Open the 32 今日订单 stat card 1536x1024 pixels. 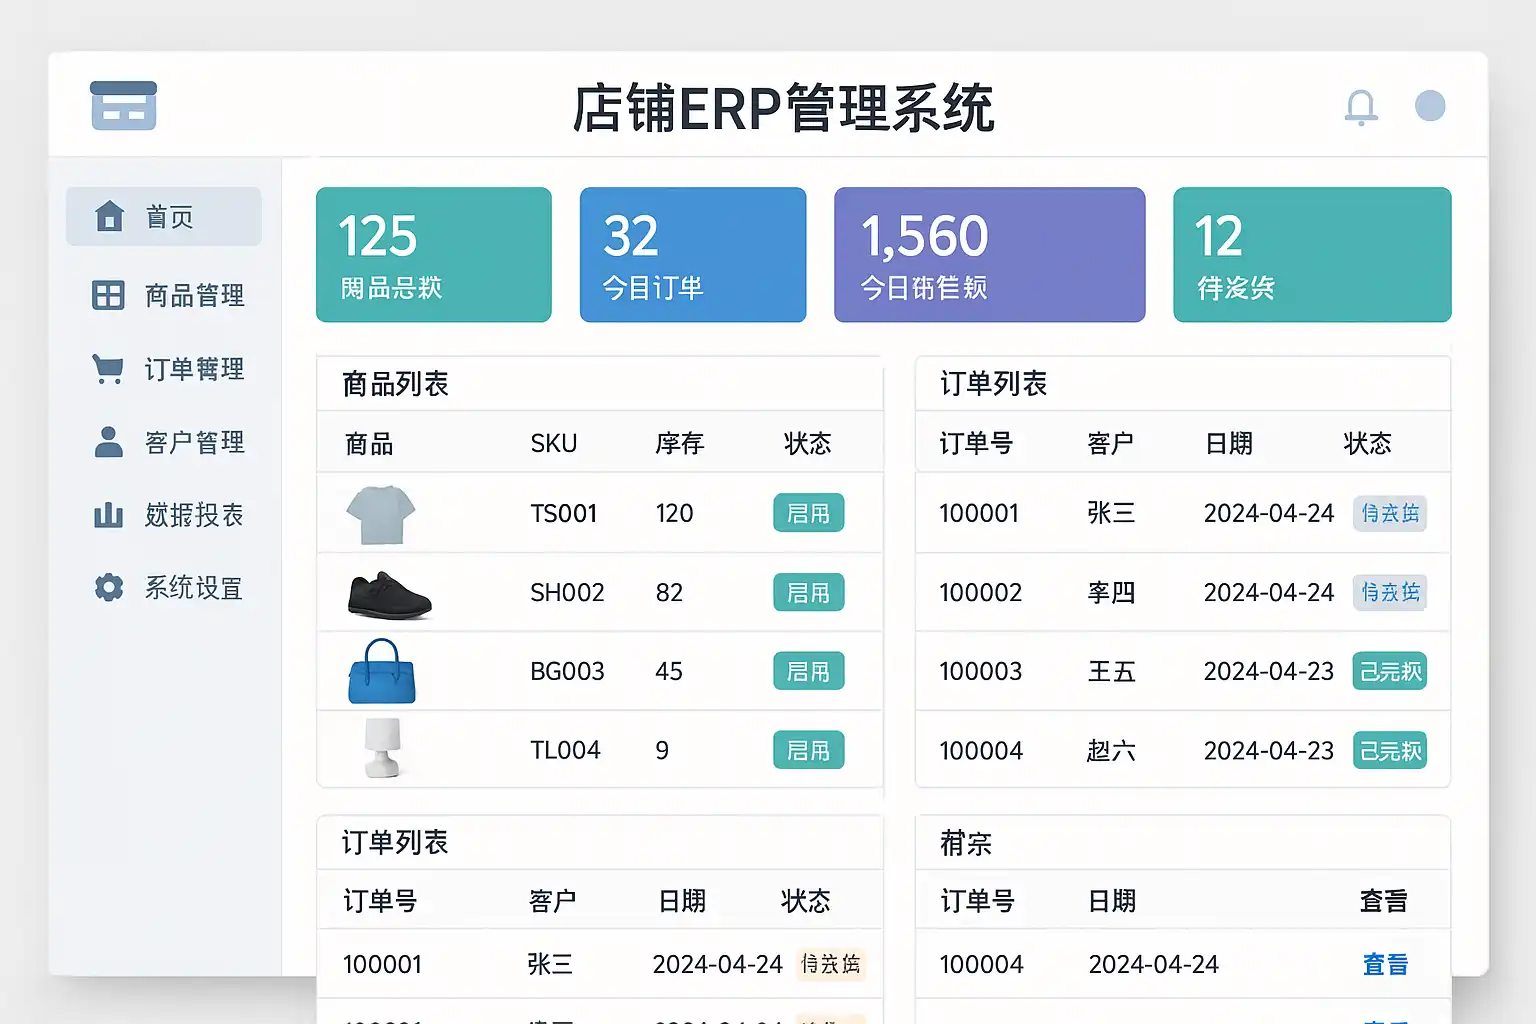(x=692, y=255)
